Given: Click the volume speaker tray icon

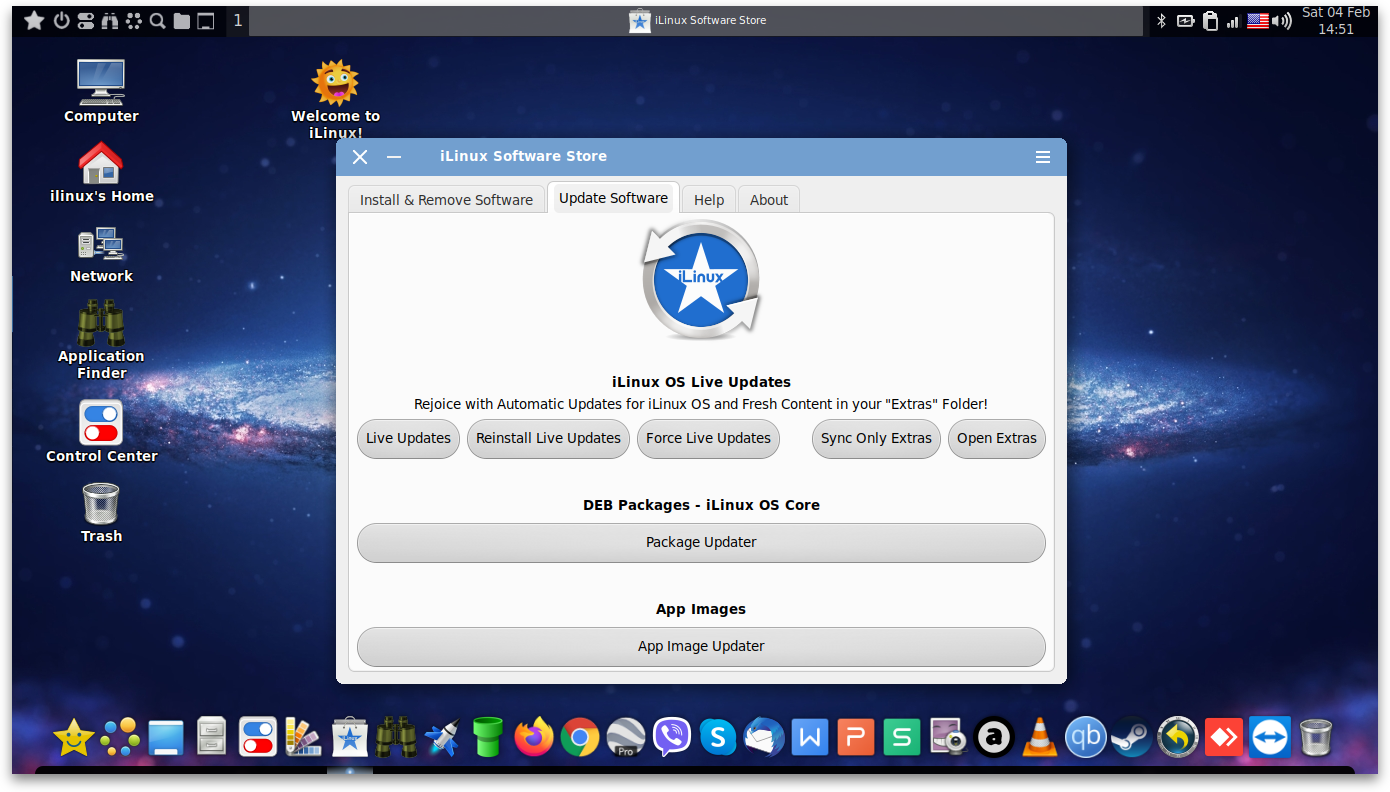Looking at the screenshot, I should [1281, 20].
